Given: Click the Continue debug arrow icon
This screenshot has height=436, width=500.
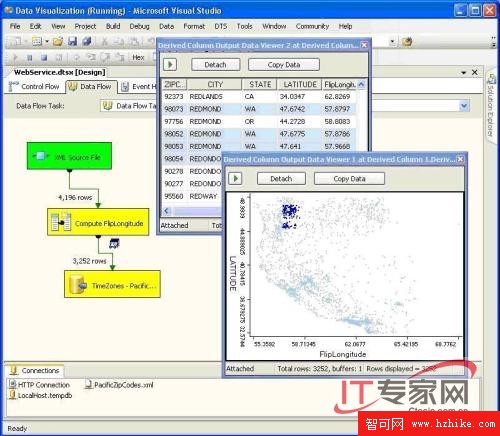Looking at the screenshot, I should 15,57.
